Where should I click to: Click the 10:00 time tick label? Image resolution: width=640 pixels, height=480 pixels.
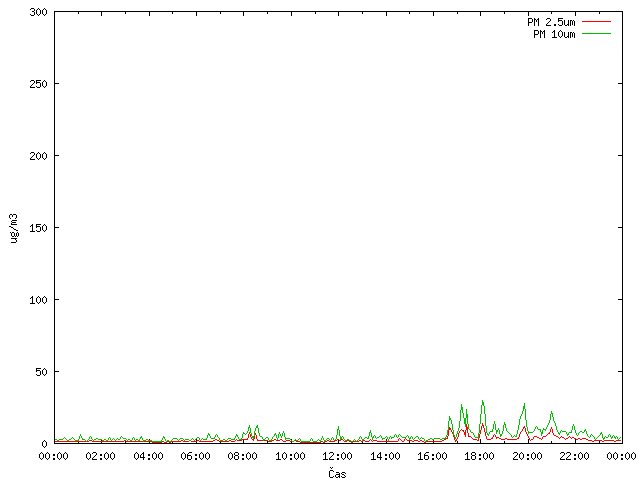click(x=290, y=456)
